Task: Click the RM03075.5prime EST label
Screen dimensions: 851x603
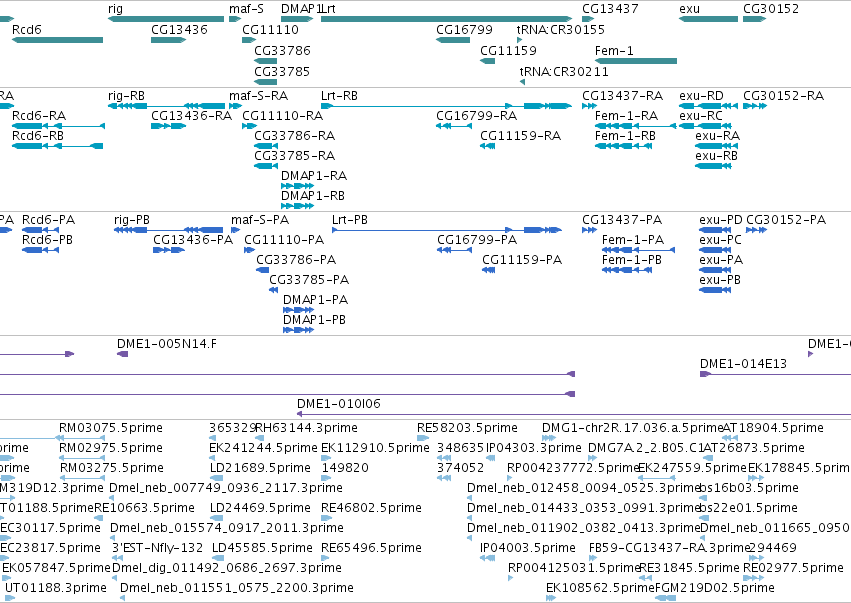Action: click(x=111, y=428)
